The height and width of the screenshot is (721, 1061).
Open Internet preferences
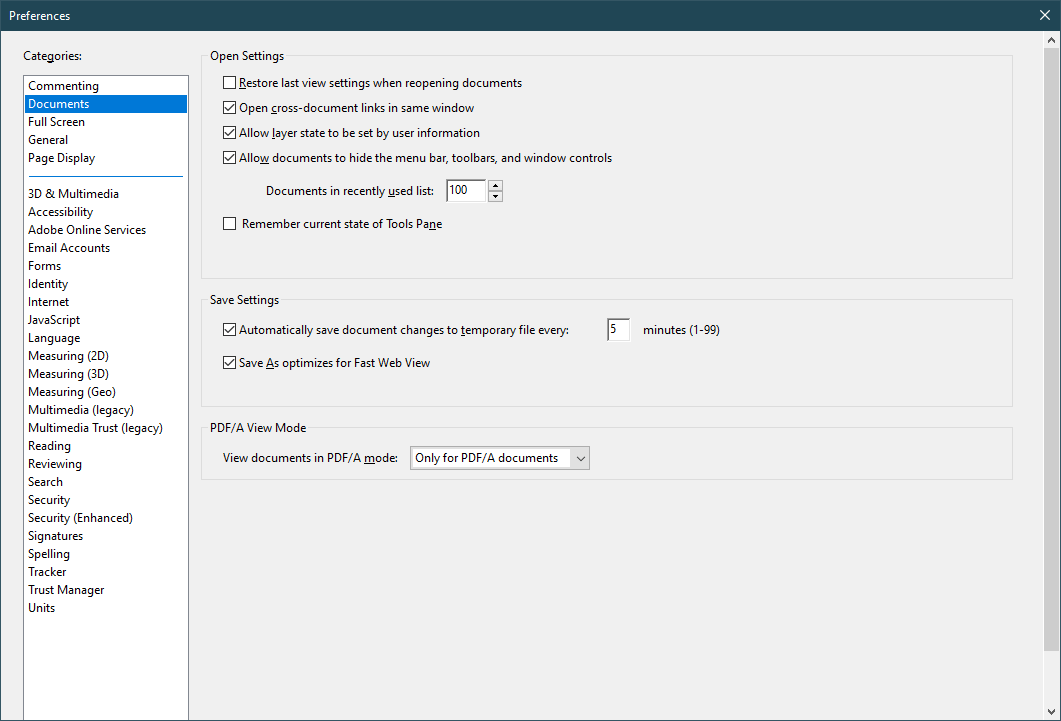106,302
